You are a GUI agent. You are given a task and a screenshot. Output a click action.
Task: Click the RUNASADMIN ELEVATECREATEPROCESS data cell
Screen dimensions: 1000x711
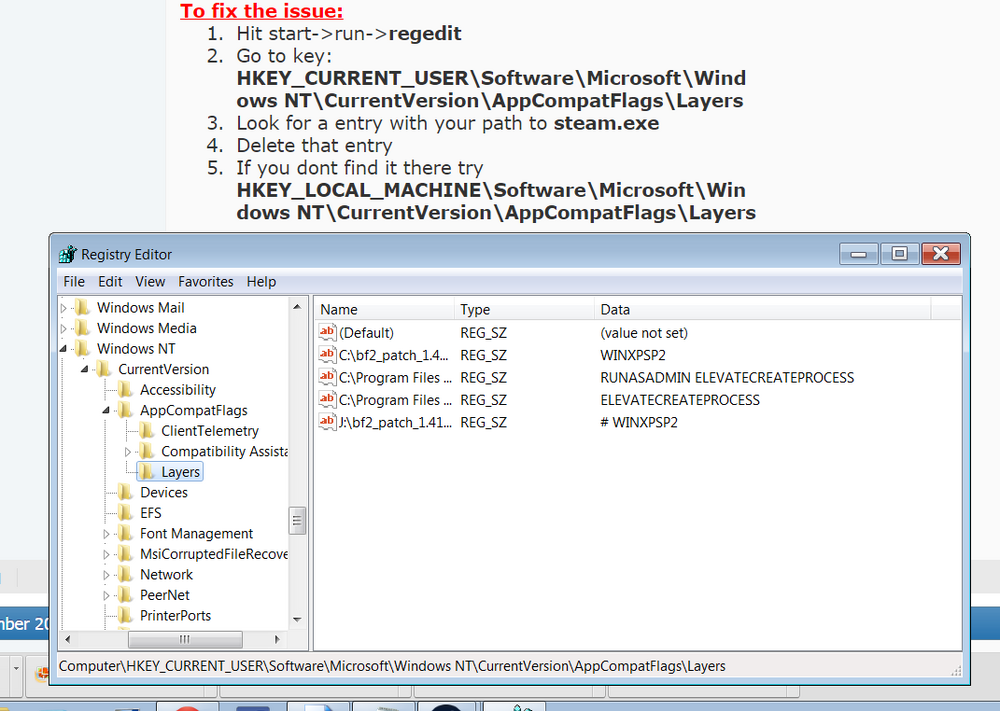(x=727, y=377)
